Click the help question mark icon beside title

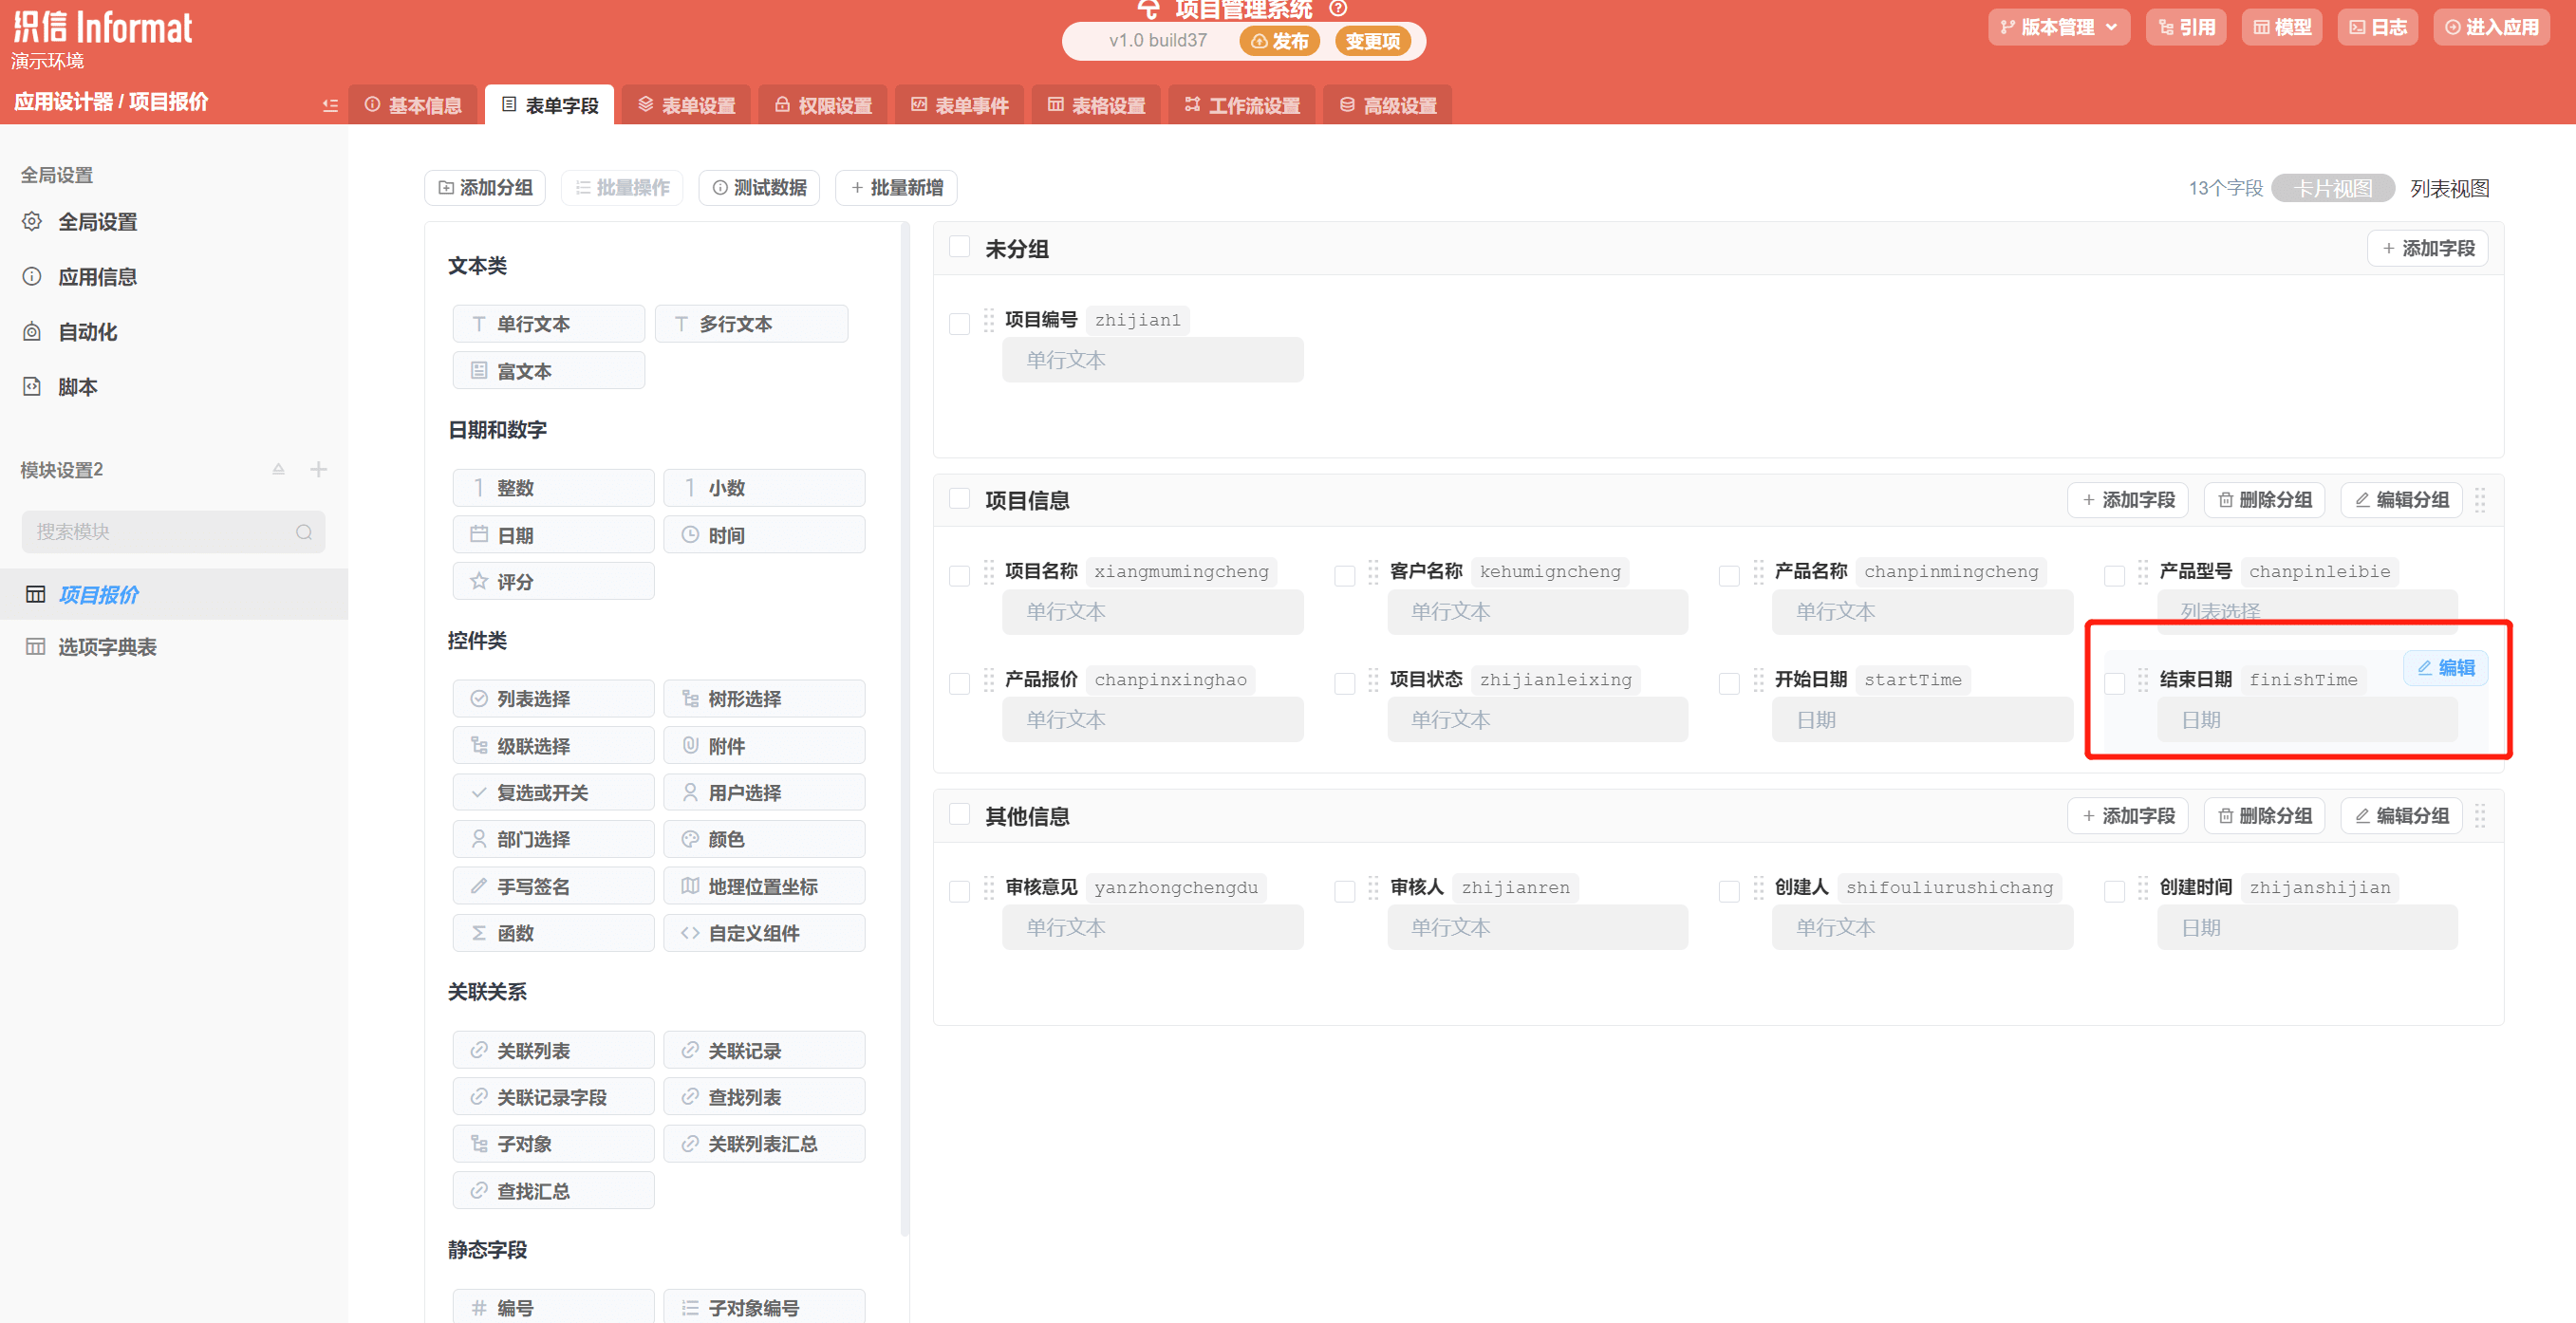1338,9
